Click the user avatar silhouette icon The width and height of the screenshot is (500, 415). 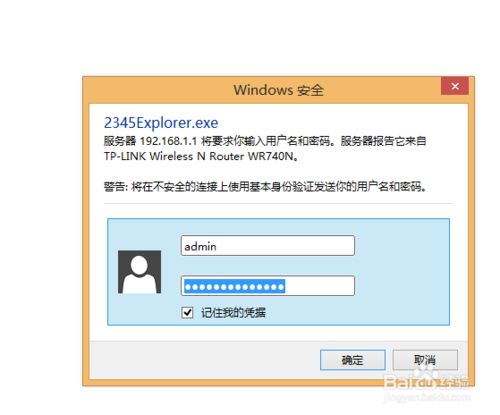[139, 272]
